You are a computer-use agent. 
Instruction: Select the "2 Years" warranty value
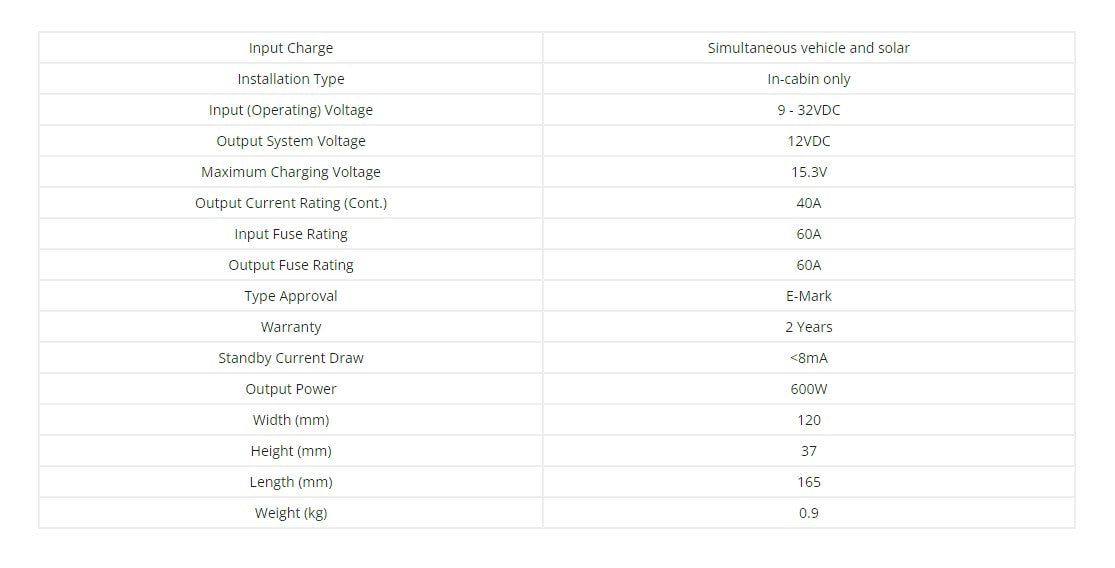pyautogui.click(x=808, y=327)
